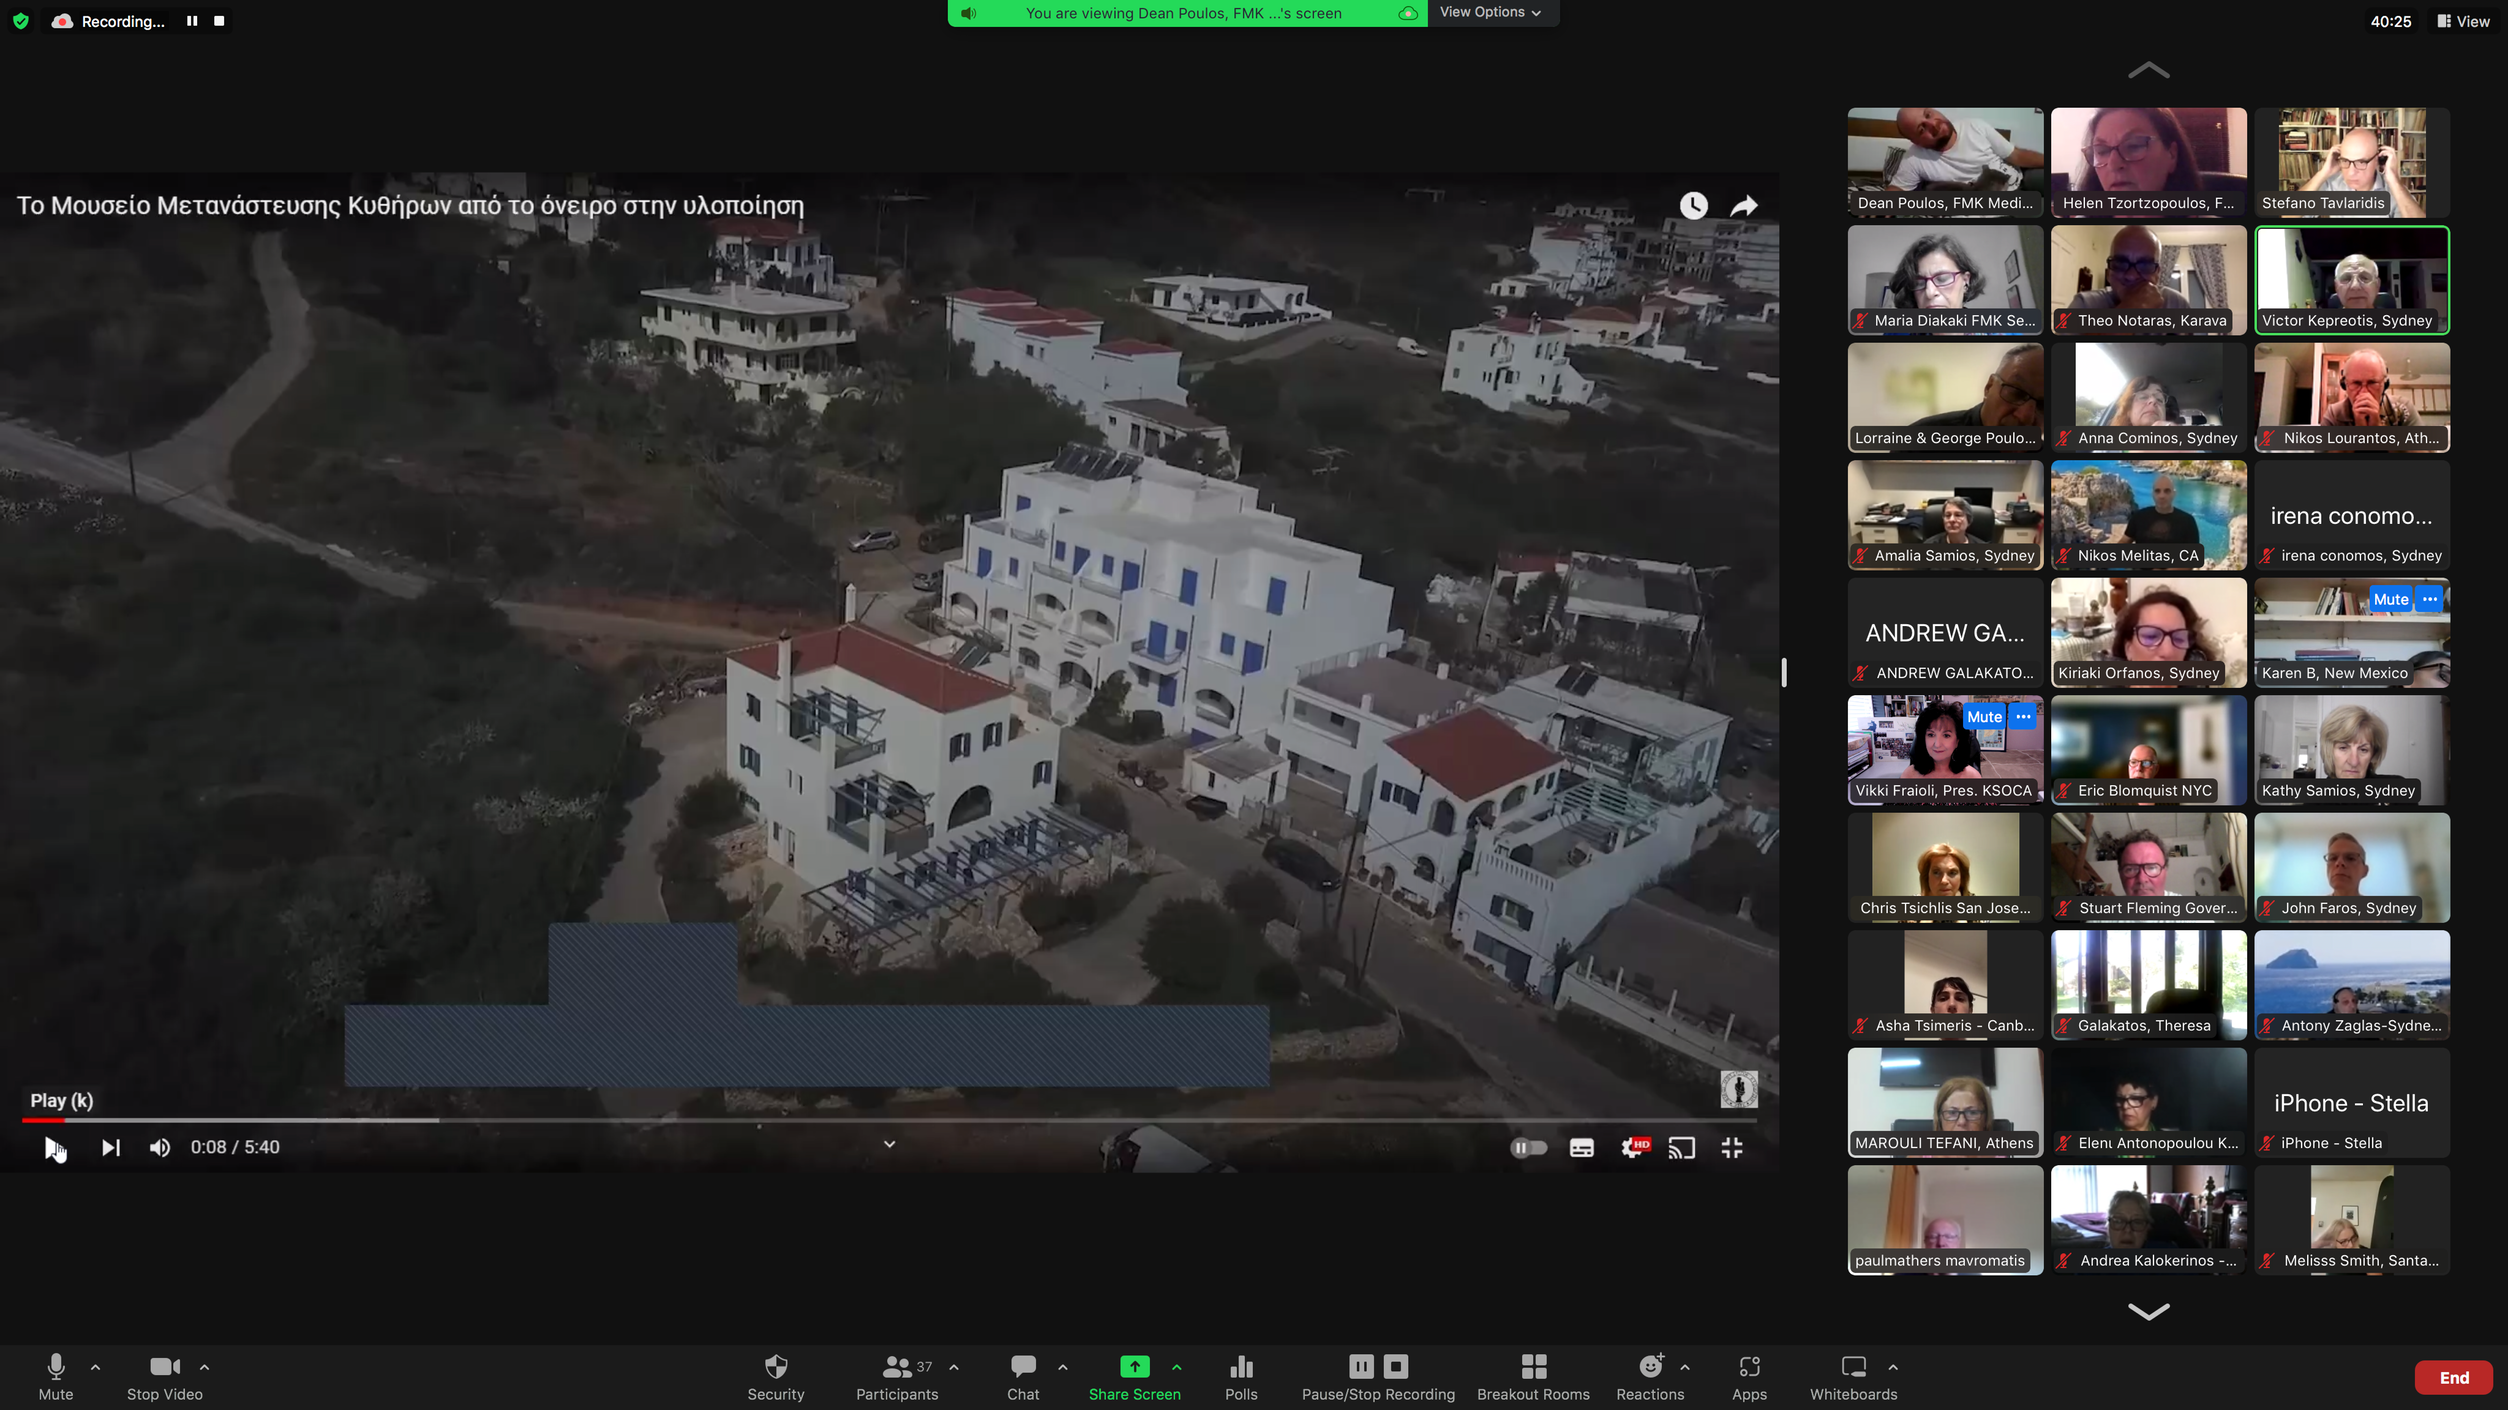Expand audio options arrow next to Mute
The image size is (2508, 1410).
point(96,1367)
